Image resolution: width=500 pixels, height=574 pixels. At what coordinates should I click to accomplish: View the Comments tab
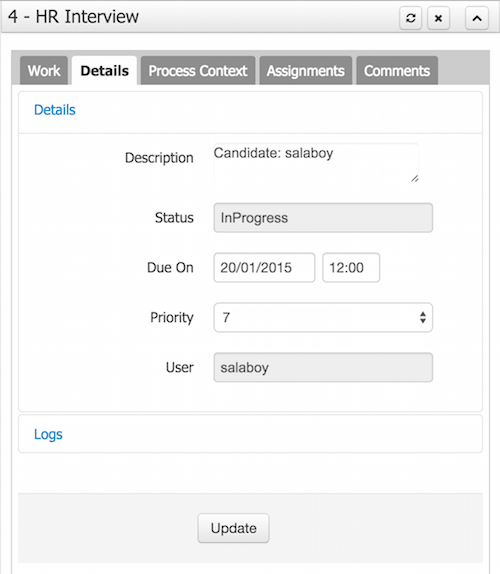pos(397,71)
